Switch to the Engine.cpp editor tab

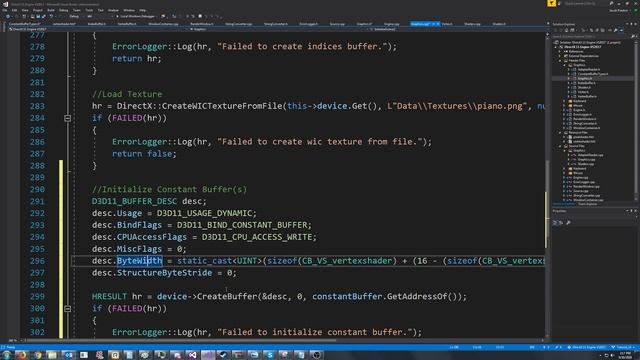(x=391, y=24)
